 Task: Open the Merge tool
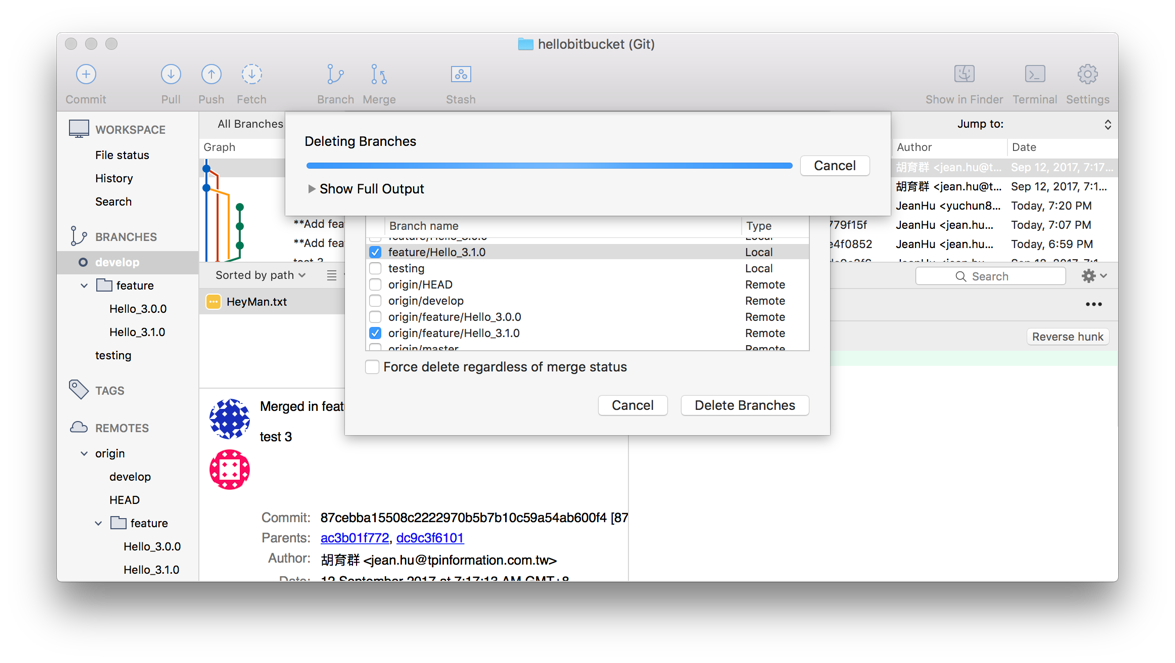click(x=379, y=74)
